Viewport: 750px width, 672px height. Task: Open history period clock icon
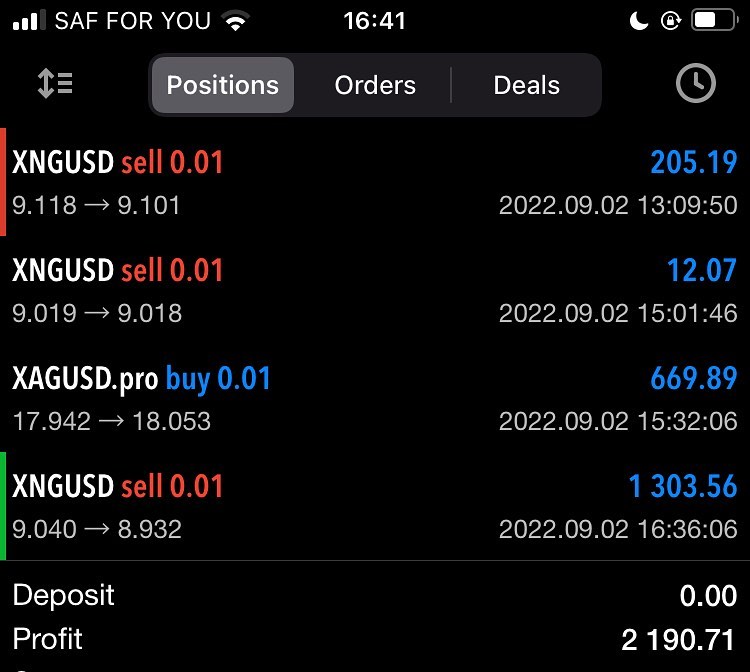(696, 85)
